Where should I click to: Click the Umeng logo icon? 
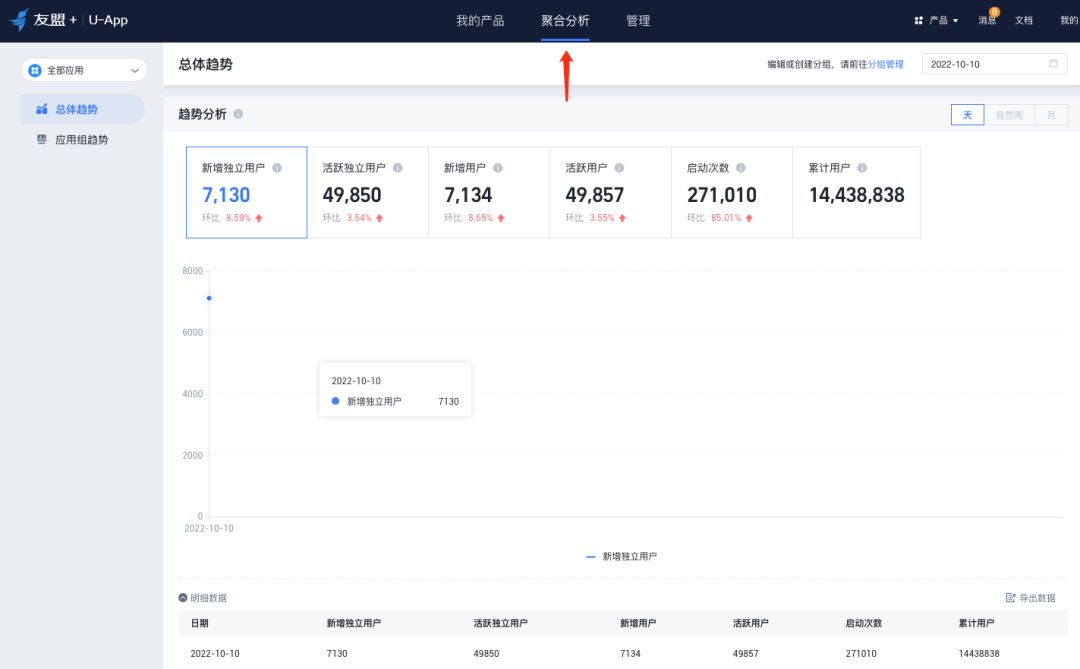tap(19, 20)
